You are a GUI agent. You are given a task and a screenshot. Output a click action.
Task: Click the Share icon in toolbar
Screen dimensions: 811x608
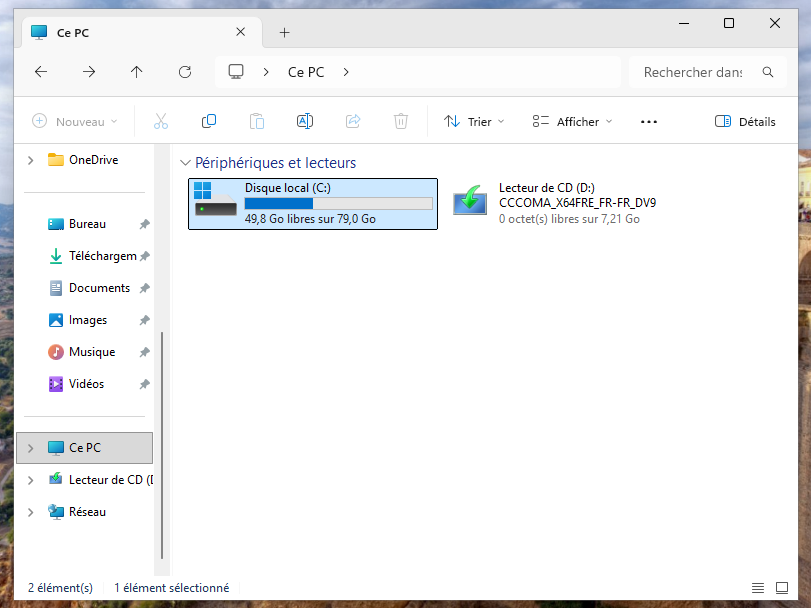click(353, 121)
